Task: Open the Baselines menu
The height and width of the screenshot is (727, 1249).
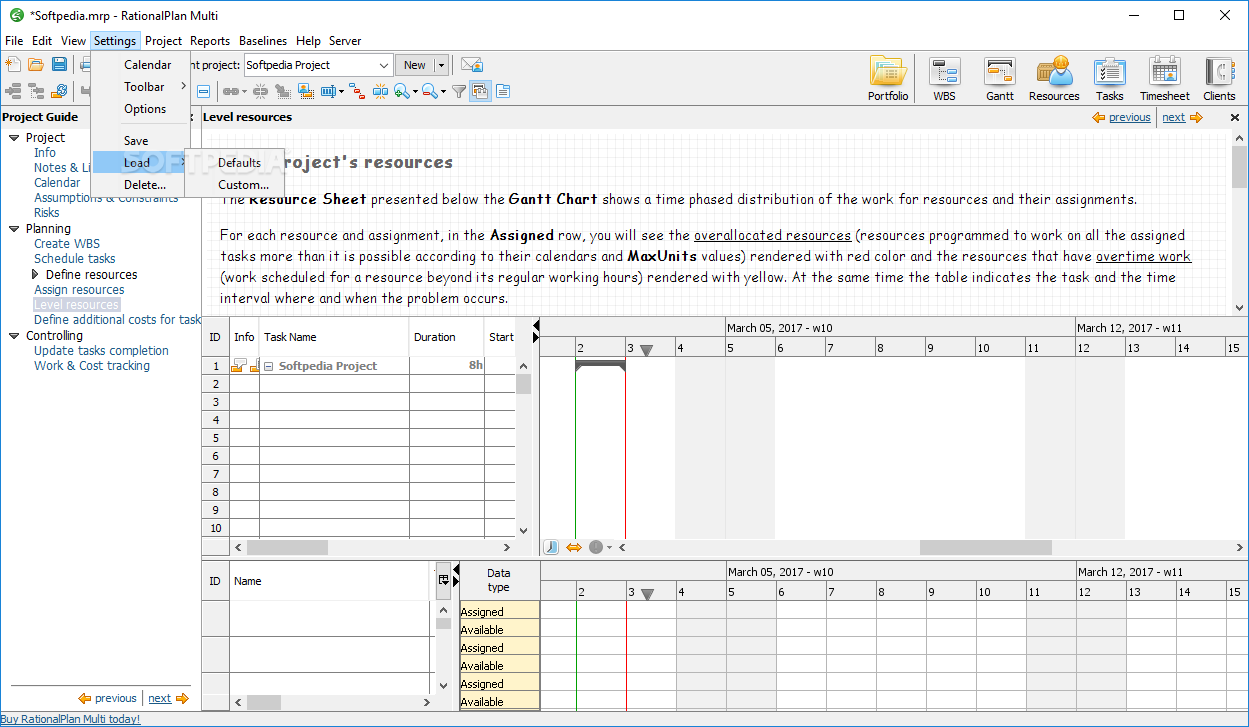Action: pos(263,41)
